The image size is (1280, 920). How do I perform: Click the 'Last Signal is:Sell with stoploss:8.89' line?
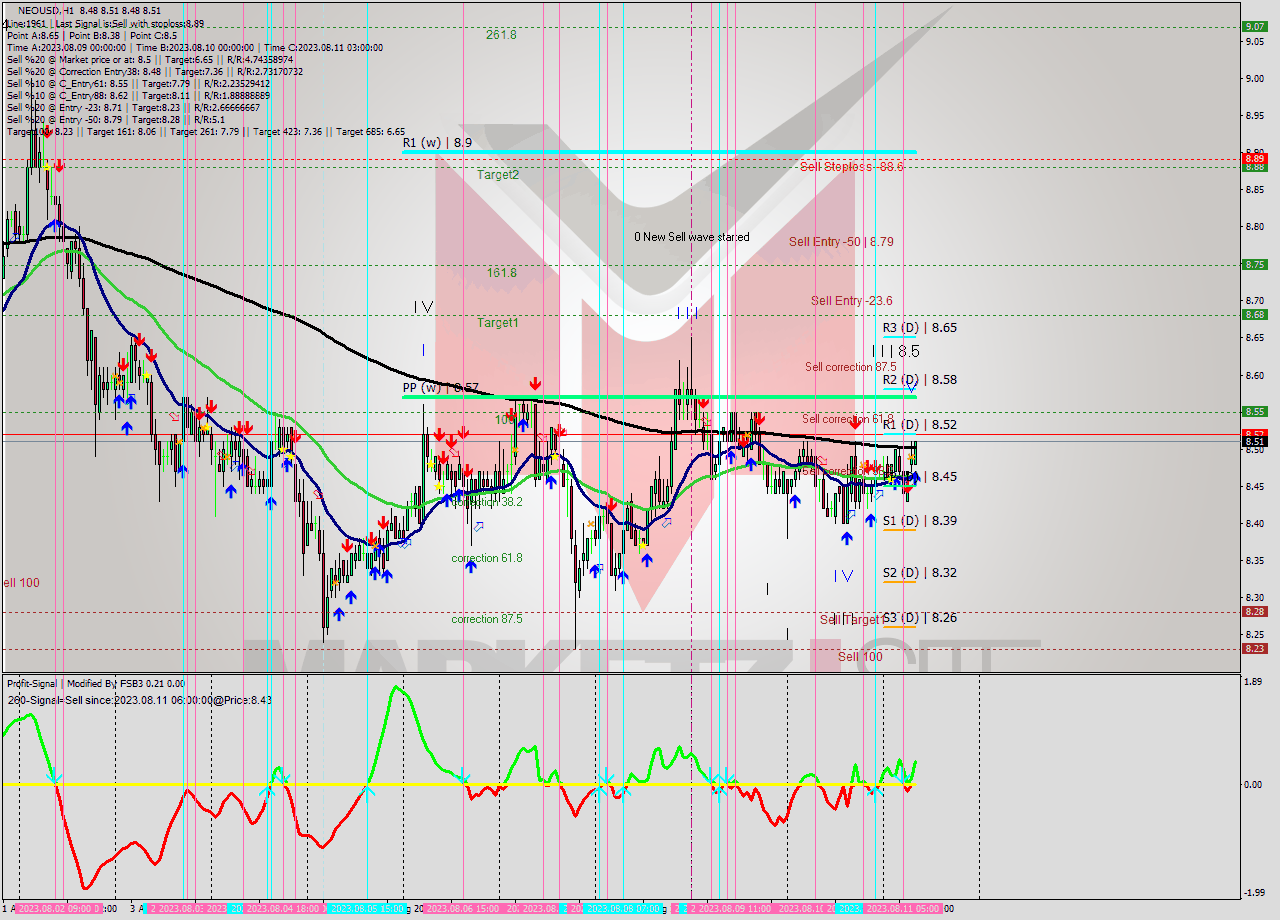pos(129,23)
